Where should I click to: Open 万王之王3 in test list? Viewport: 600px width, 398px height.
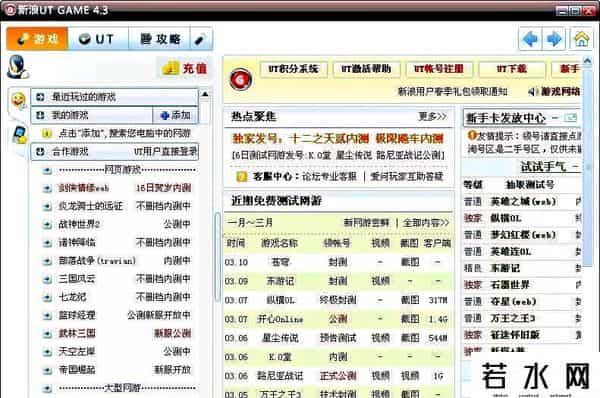[x=512, y=318]
